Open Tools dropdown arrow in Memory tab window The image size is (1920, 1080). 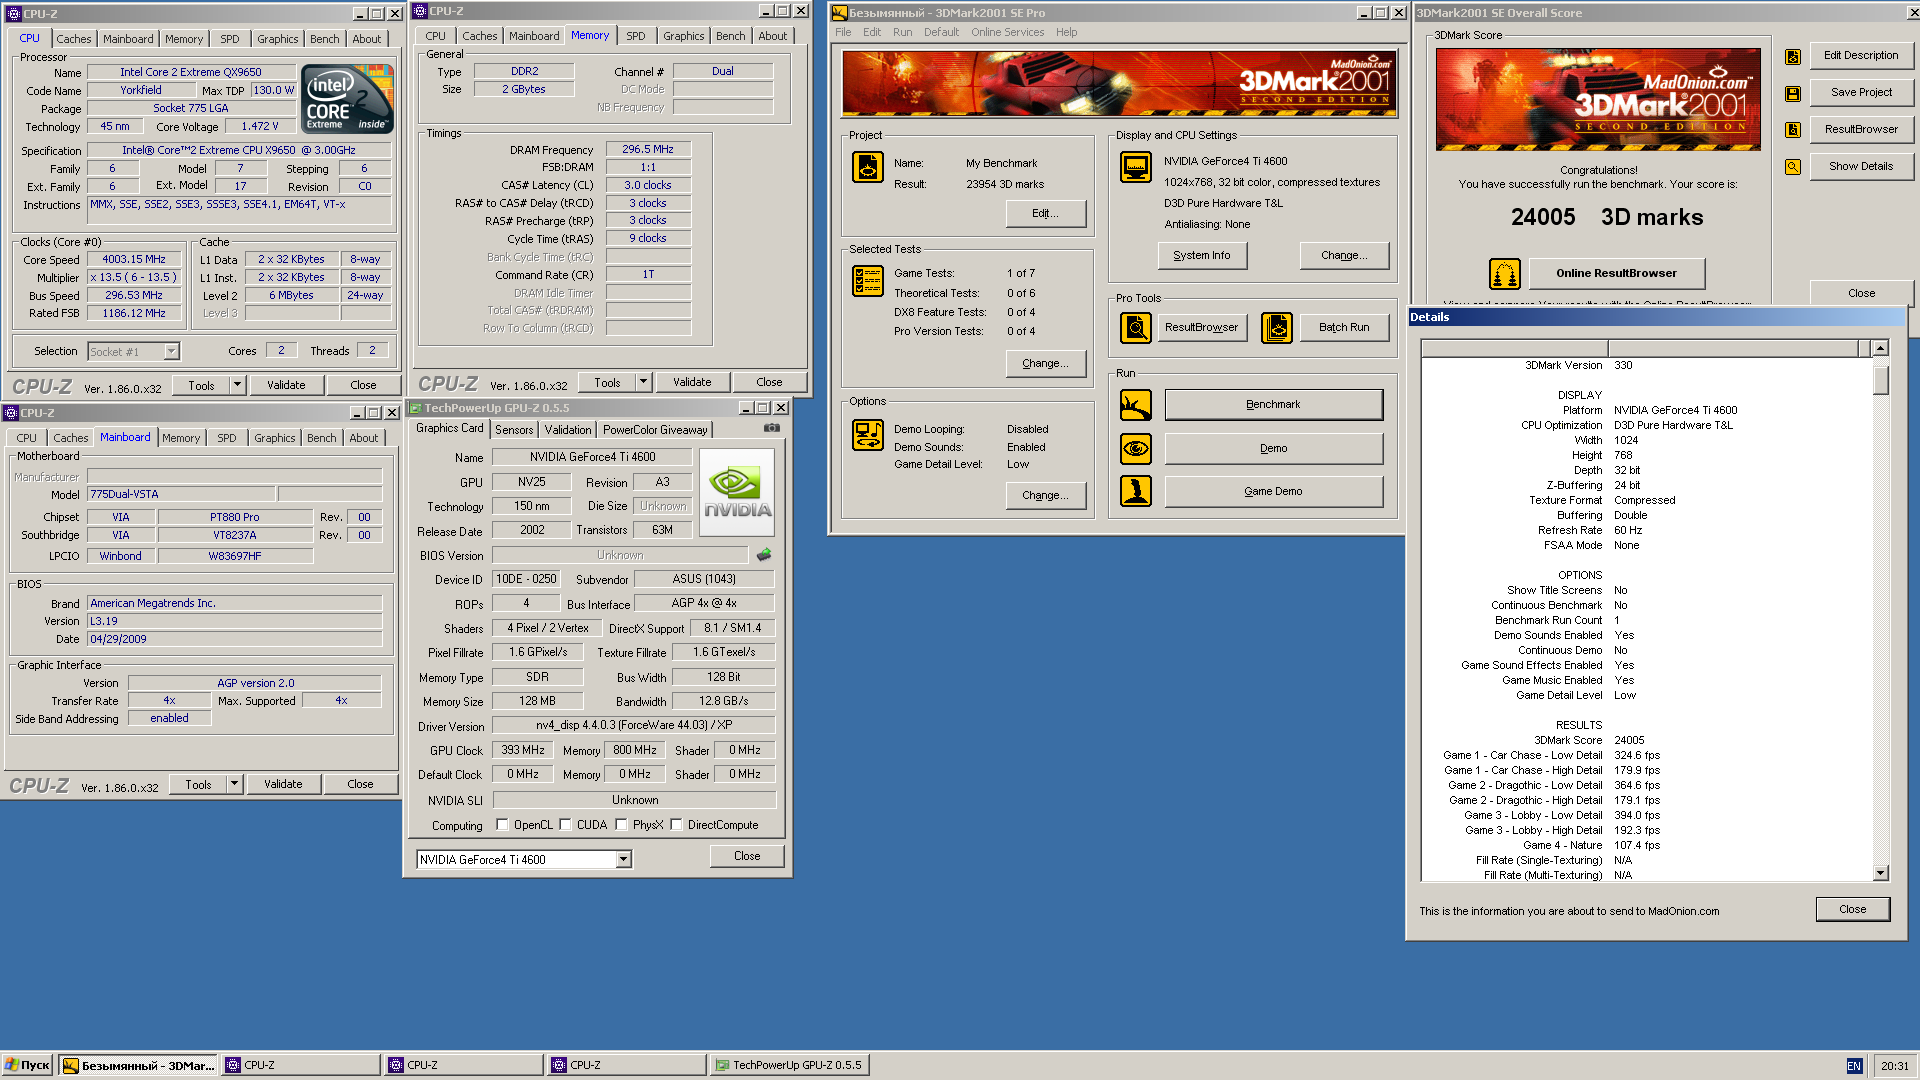coord(644,382)
